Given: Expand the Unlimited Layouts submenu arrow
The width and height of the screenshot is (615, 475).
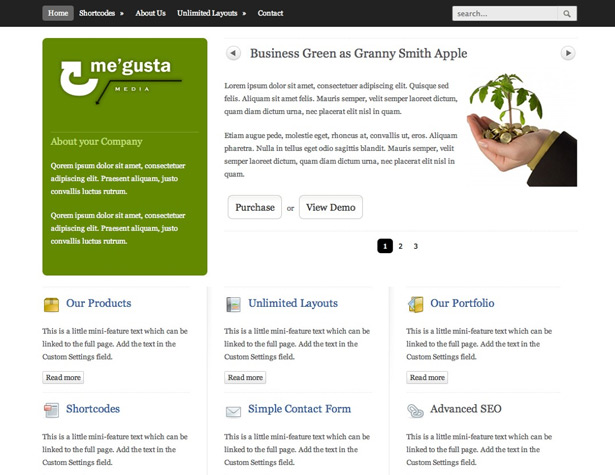Looking at the screenshot, I should coord(244,14).
